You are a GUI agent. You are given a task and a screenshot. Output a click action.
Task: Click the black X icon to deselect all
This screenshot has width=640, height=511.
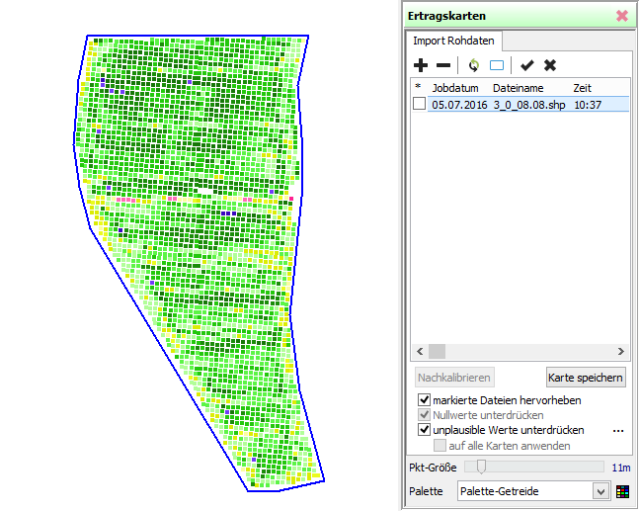coord(549,66)
